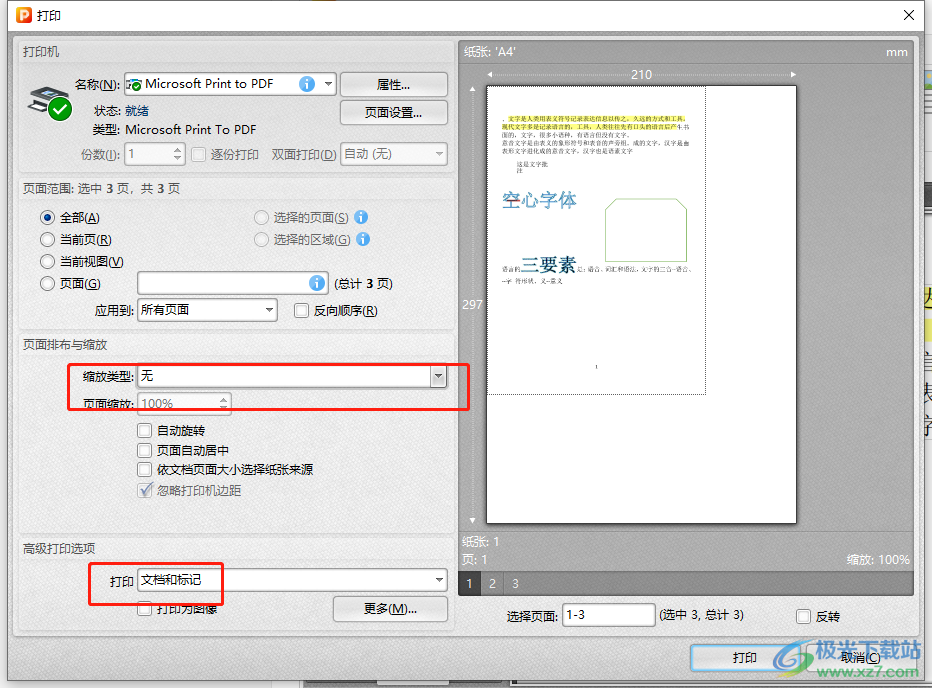932x688 pixels.
Task: Open the 双面打印 dropdown
Action: [x=393, y=154]
